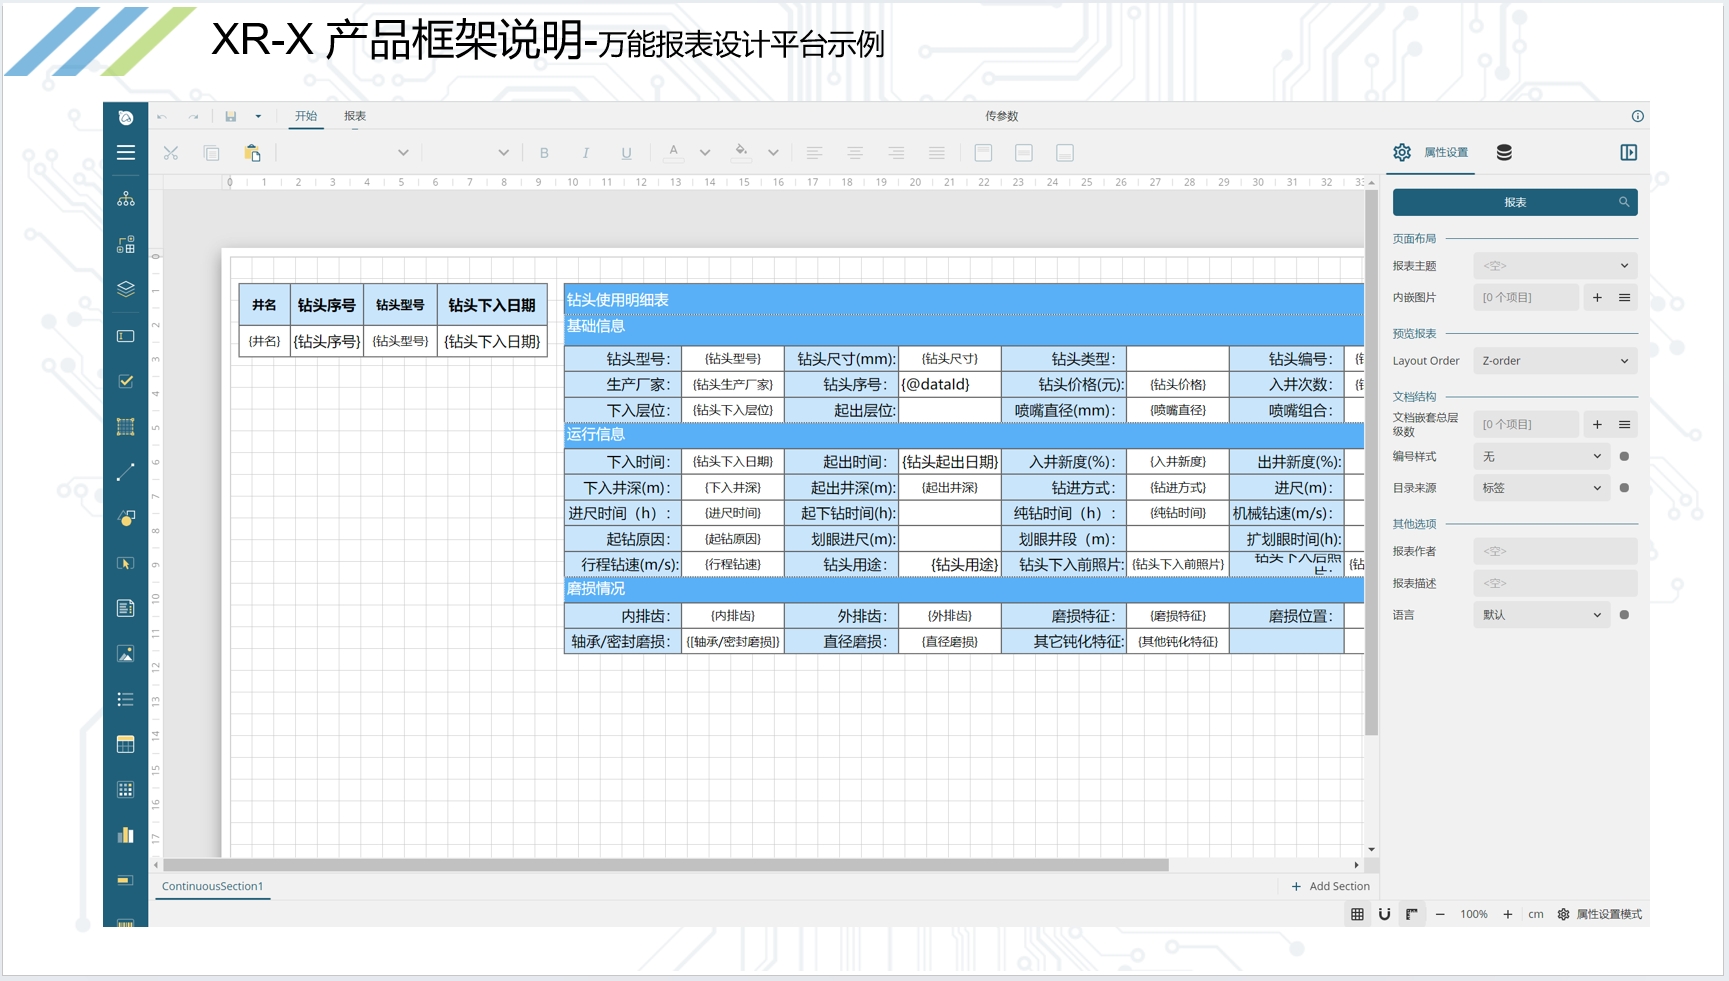
Task: Select the Shape tool in sidebar
Action: (x=125, y=518)
